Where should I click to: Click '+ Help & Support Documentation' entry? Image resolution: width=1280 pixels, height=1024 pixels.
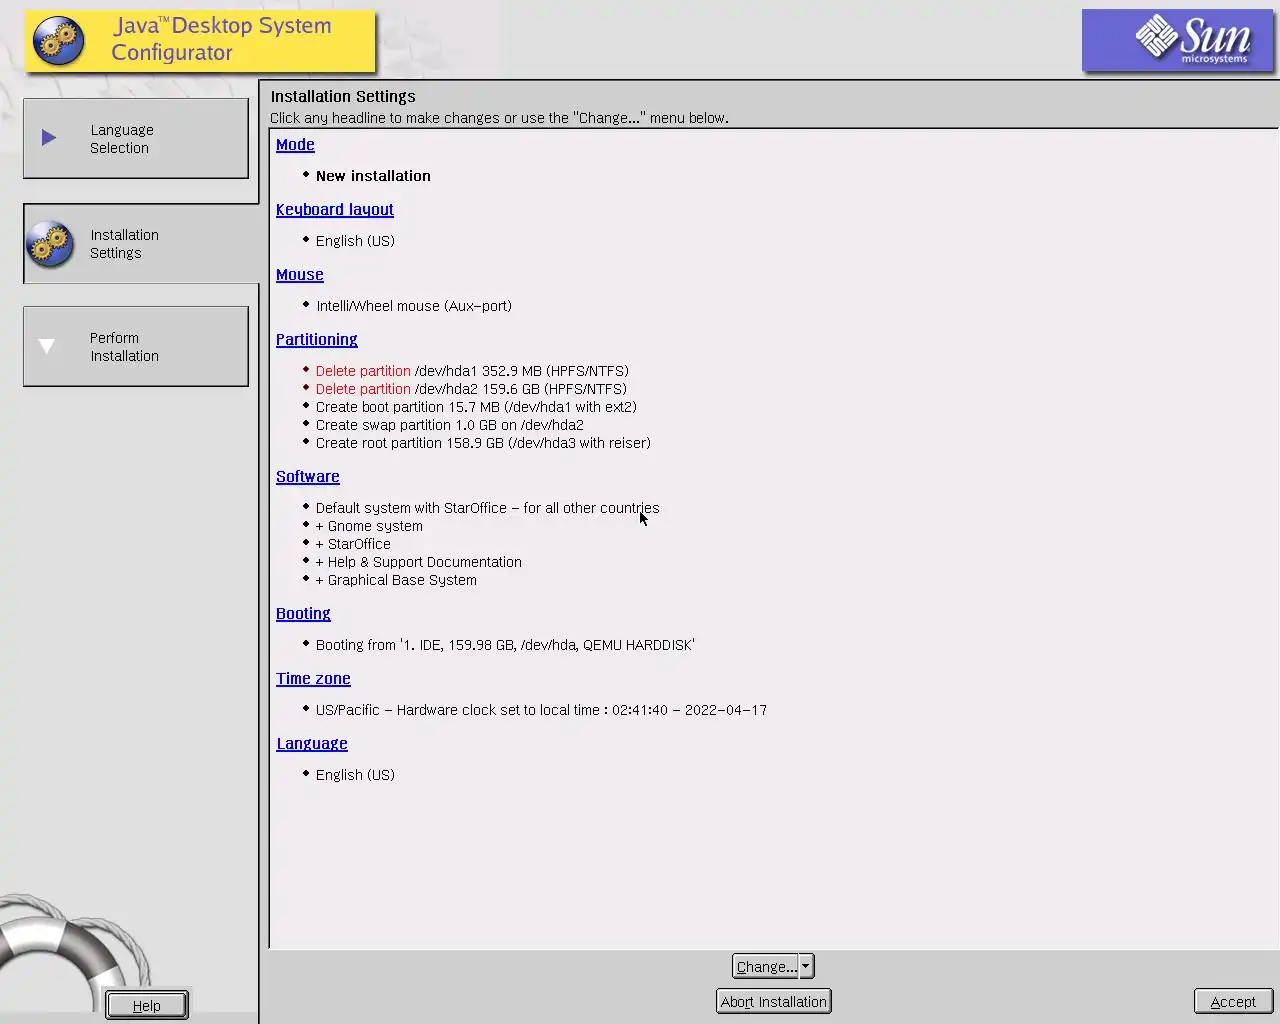[419, 562]
